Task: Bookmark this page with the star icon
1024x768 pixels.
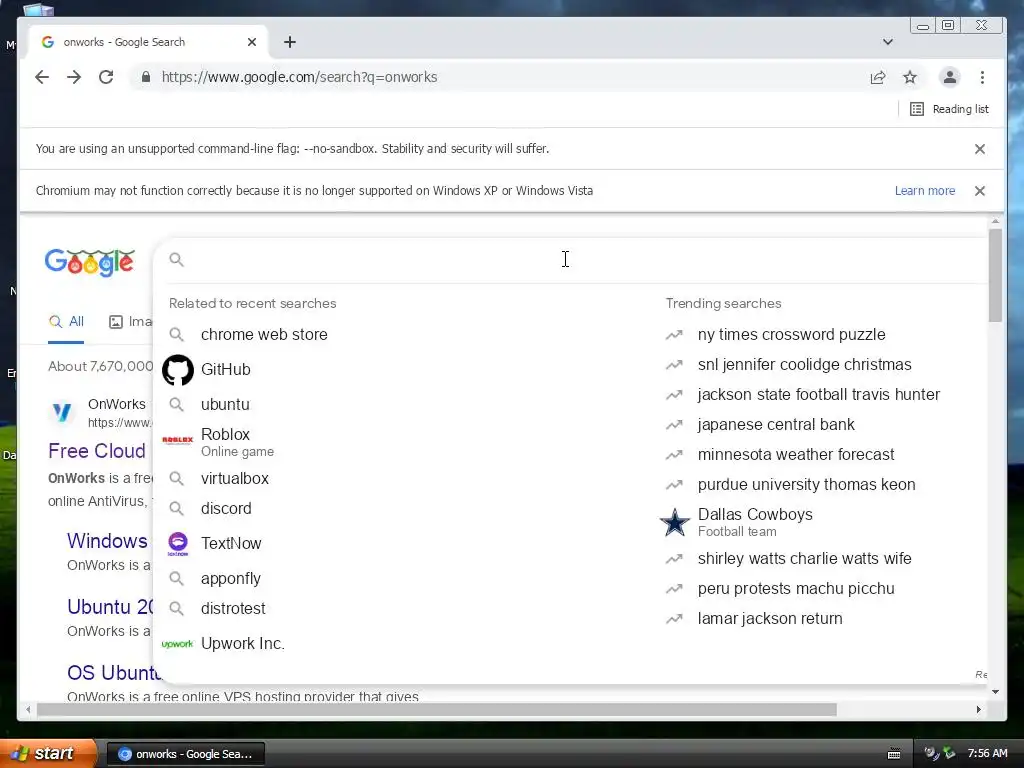Action: (x=910, y=77)
